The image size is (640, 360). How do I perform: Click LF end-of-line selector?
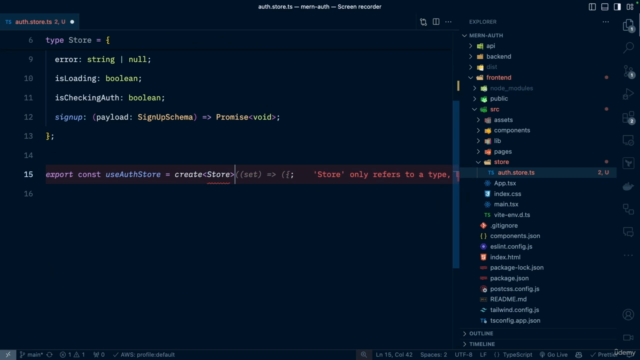[483, 355]
